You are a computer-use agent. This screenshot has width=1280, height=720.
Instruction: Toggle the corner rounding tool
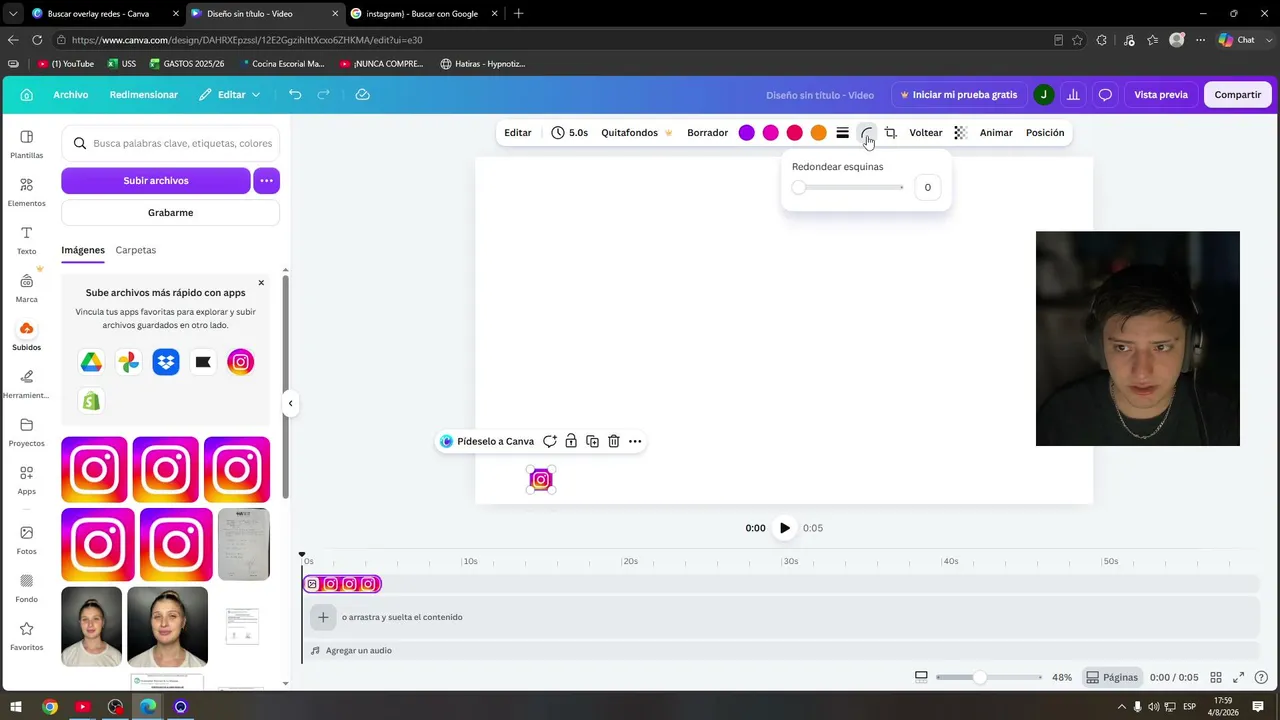867,133
